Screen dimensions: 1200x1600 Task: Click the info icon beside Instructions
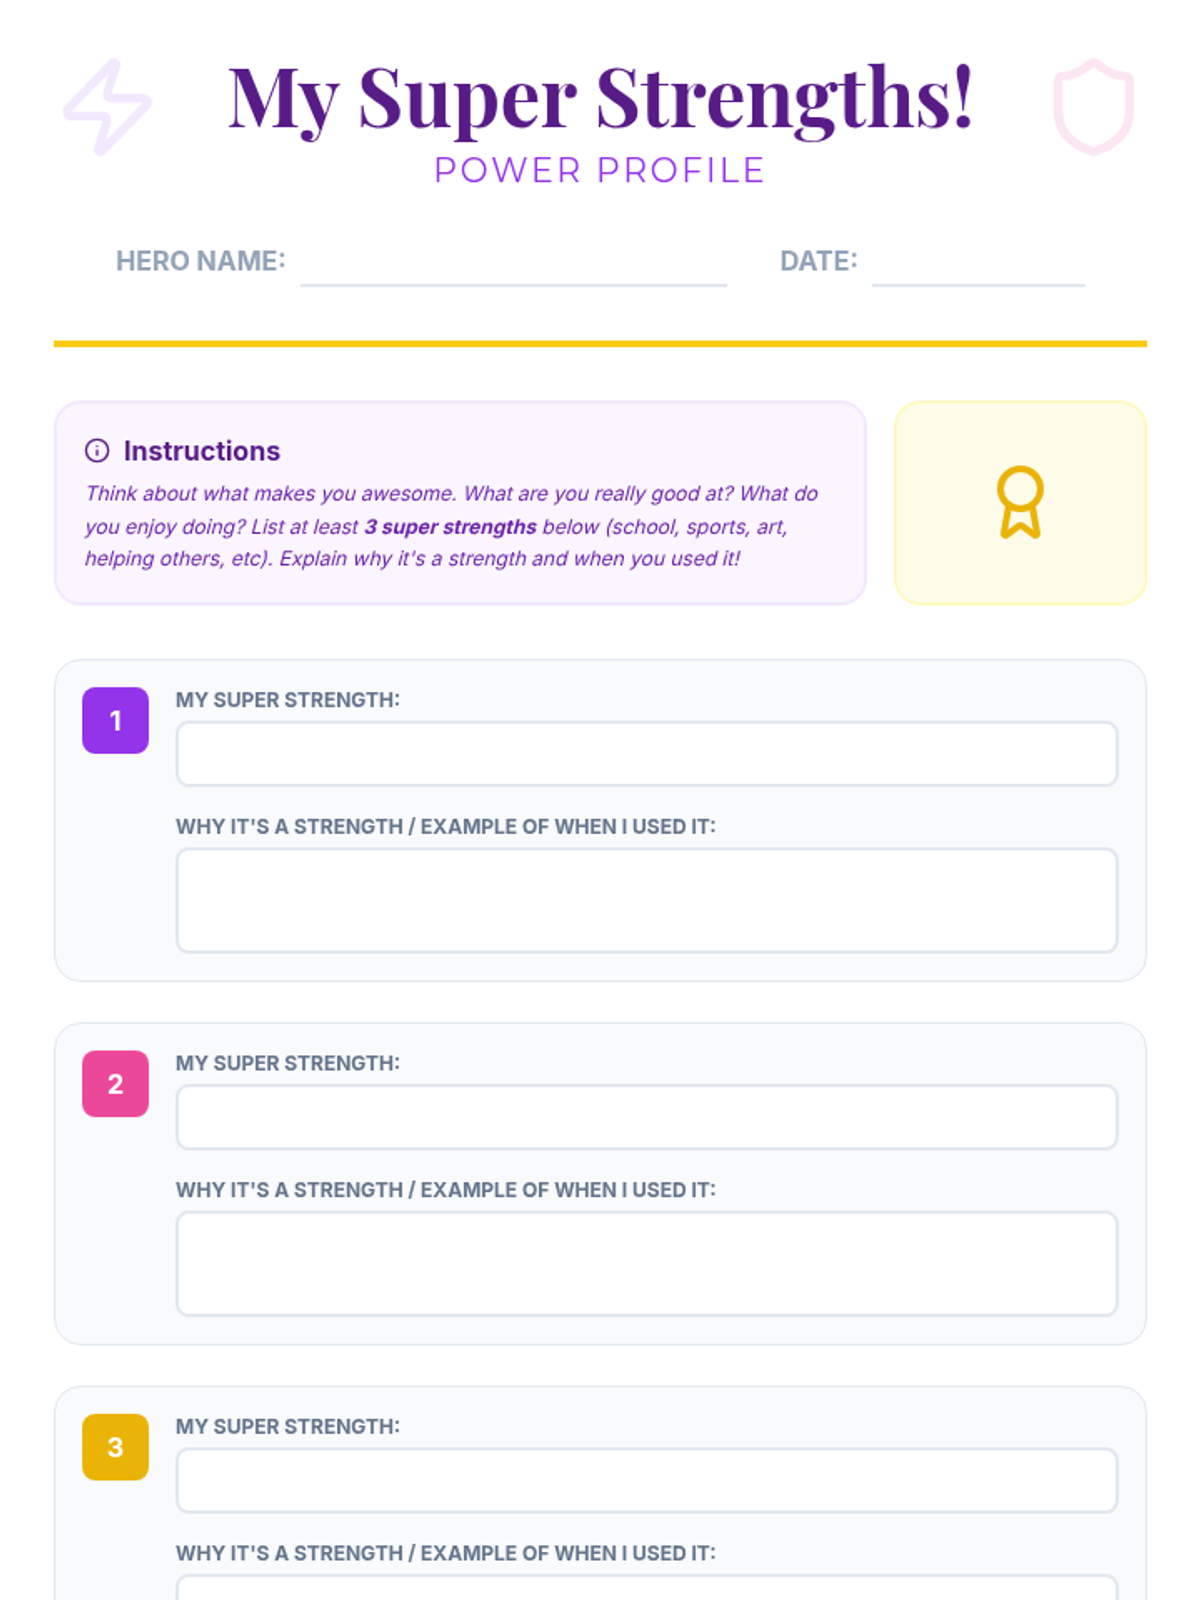pyautogui.click(x=97, y=451)
